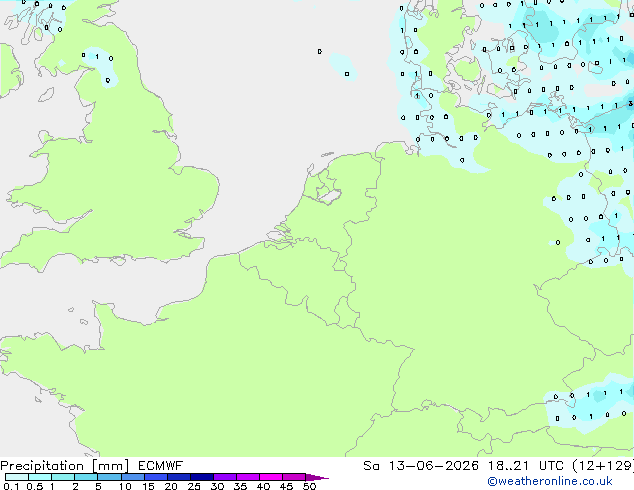Pick the 10–15 mm legend color swatch

click(133, 477)
